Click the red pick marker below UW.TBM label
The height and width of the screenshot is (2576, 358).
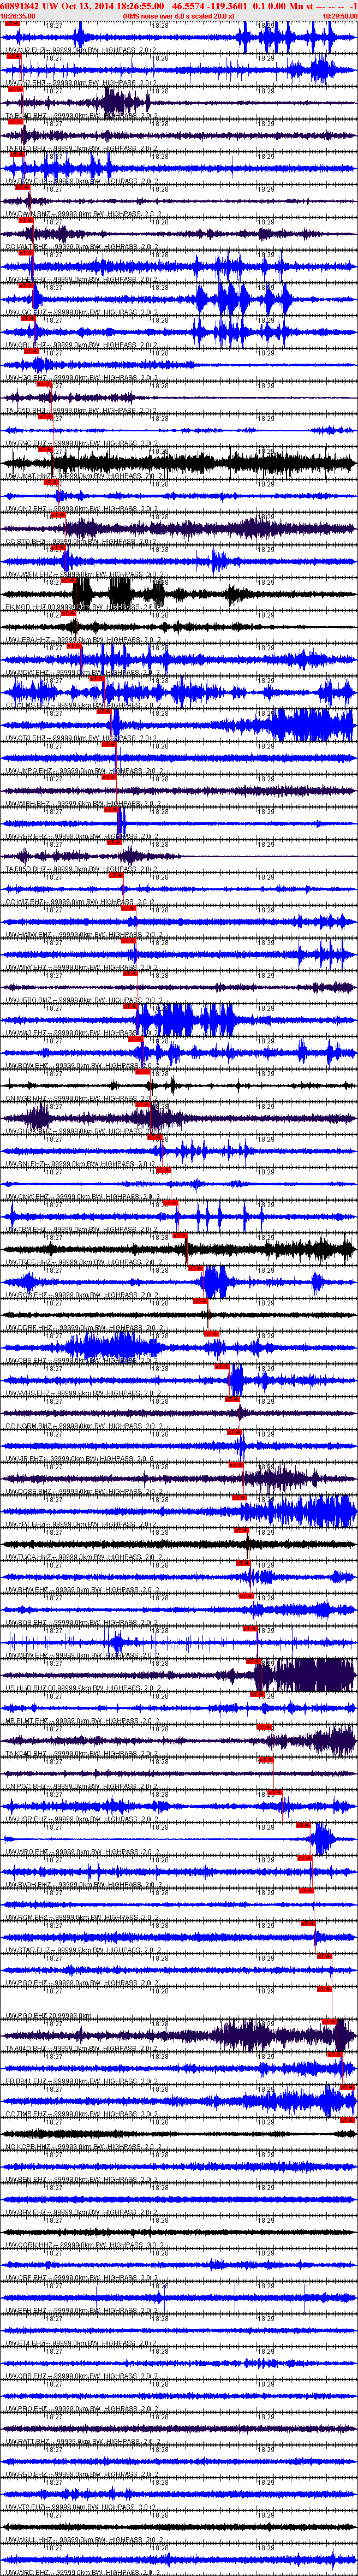pyautogui.click(x=180, y=1237)
